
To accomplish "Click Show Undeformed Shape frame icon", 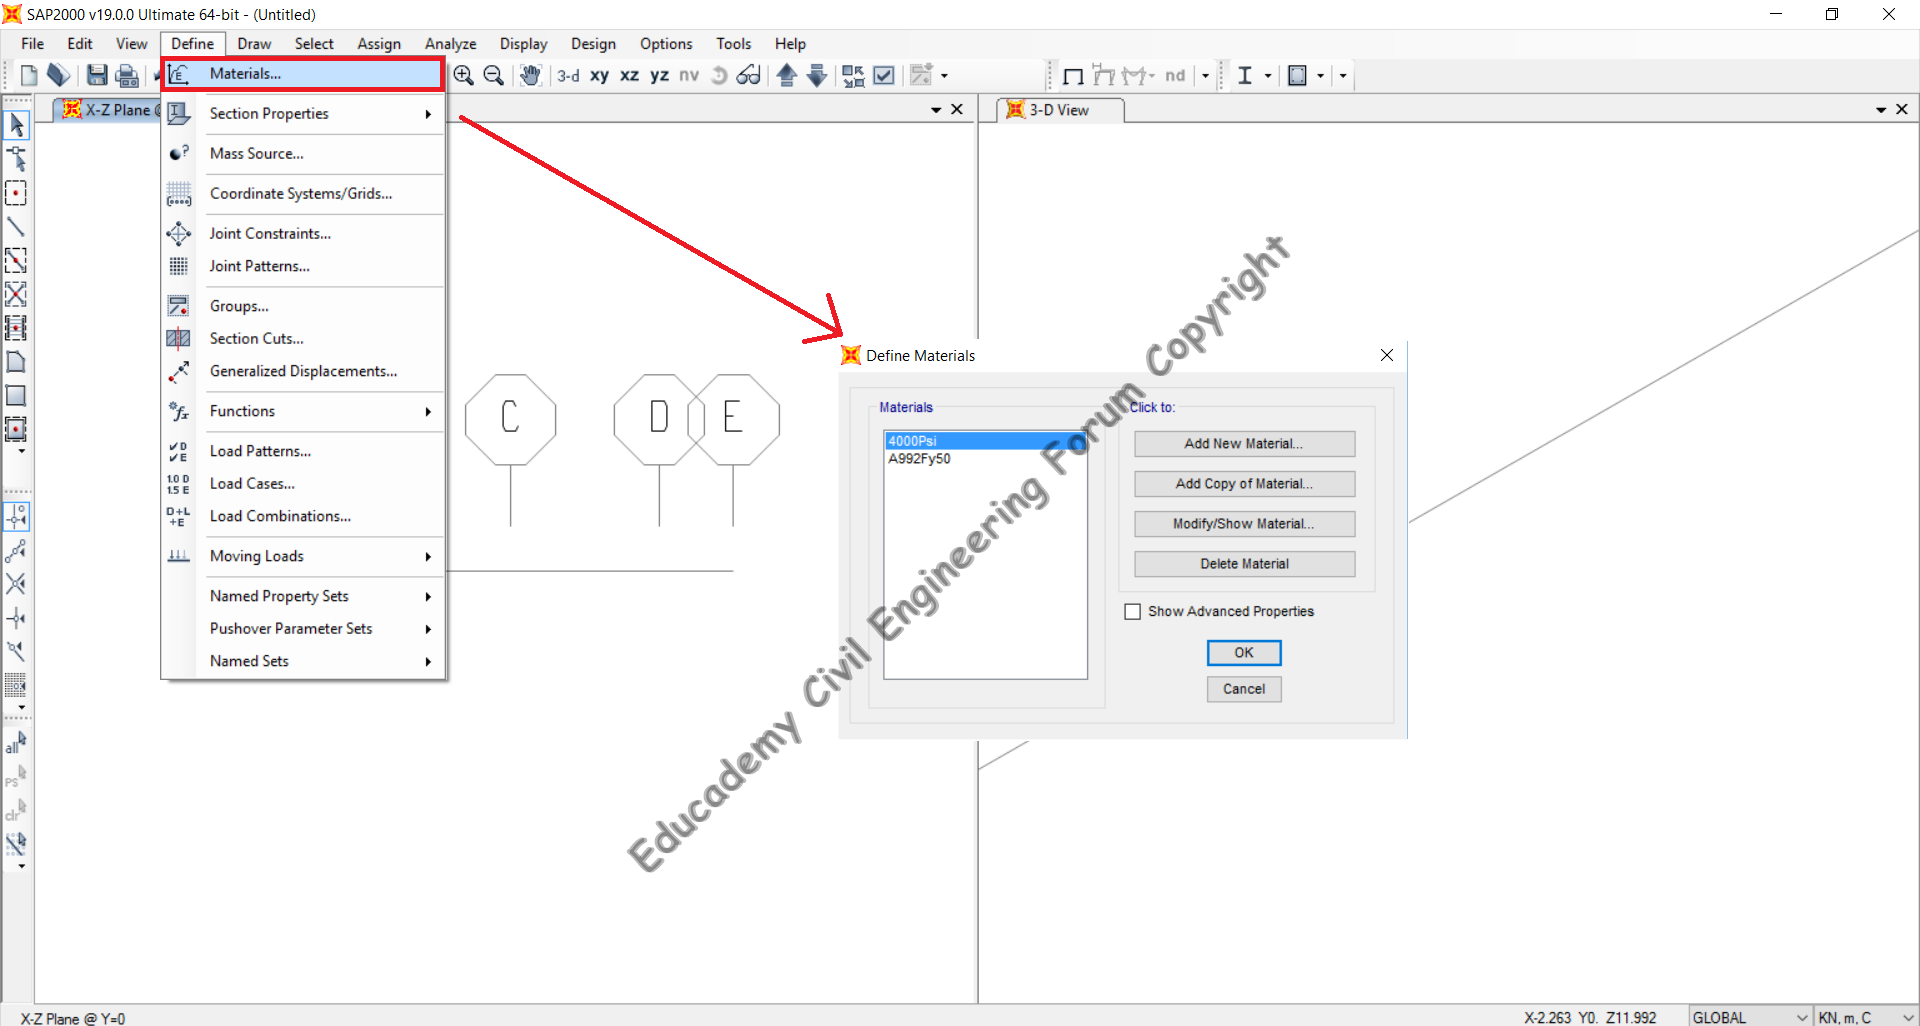I will (1073, 76).
